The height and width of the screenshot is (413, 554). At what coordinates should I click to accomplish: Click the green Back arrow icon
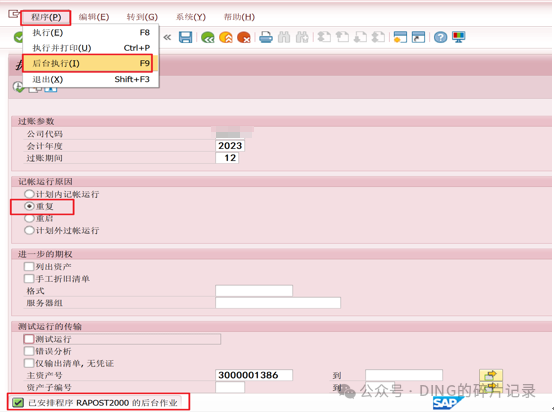click(208, 37)
